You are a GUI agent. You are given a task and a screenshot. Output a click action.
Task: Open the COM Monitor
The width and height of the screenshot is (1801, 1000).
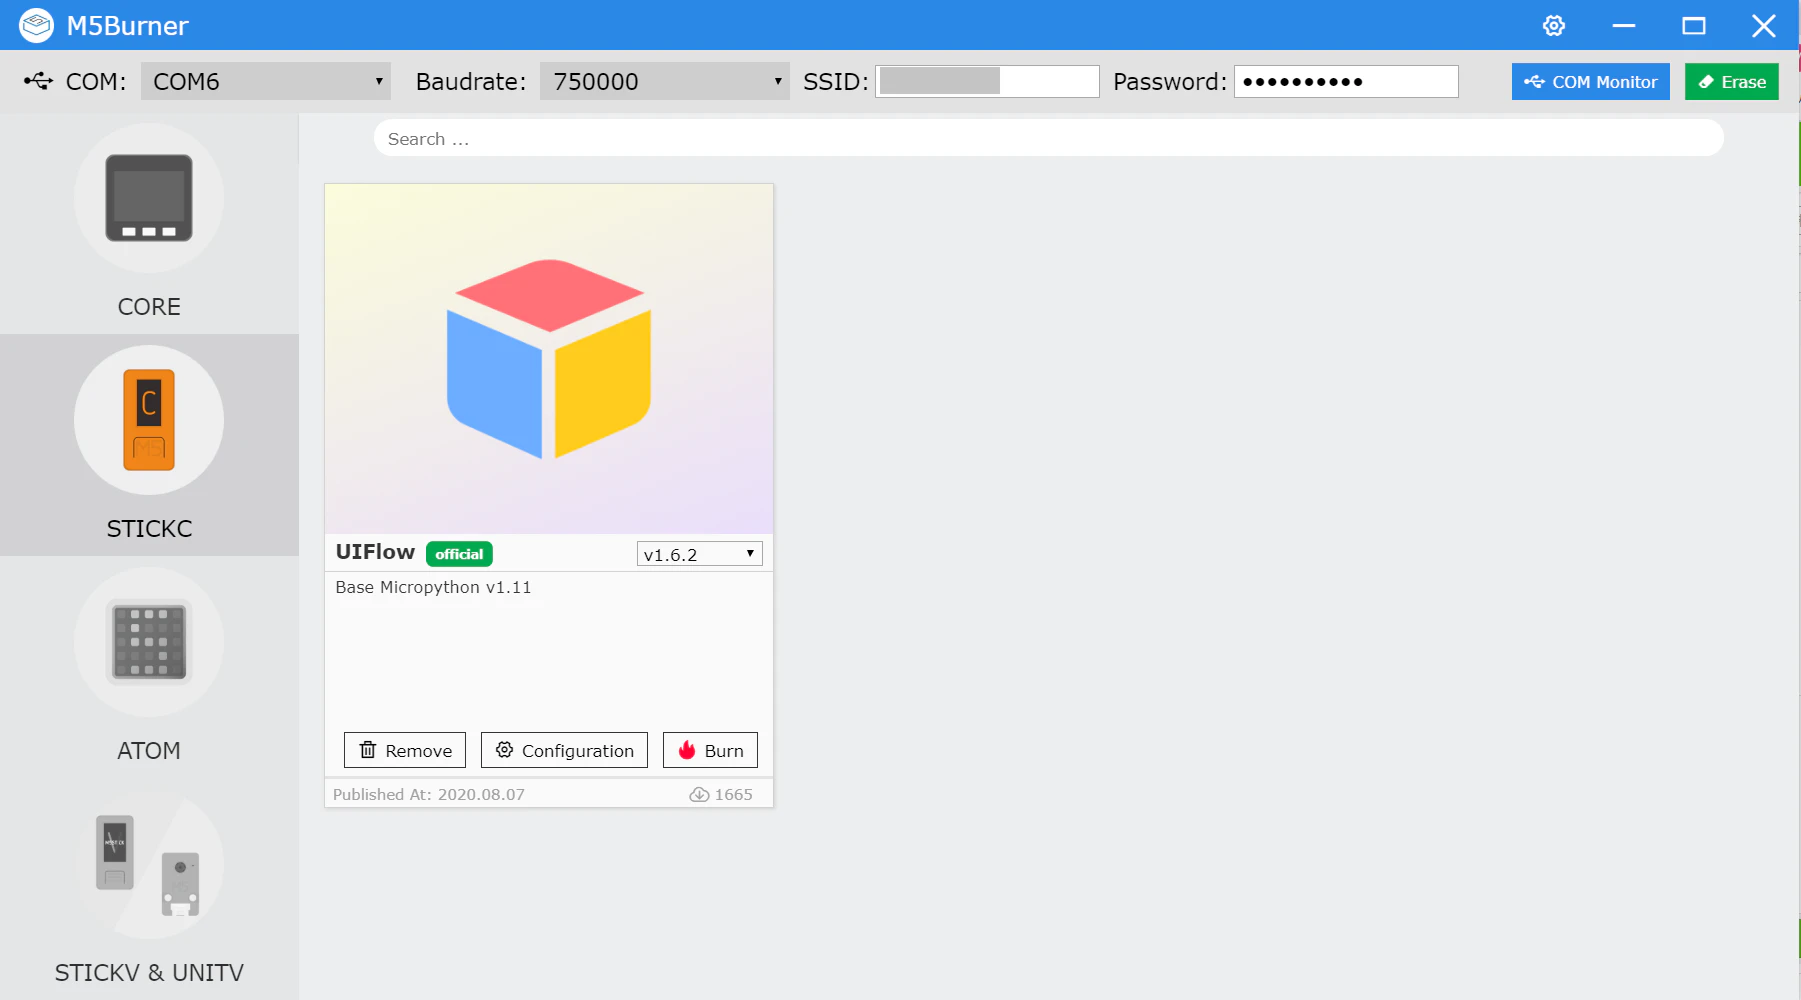tap(1590, 82)
